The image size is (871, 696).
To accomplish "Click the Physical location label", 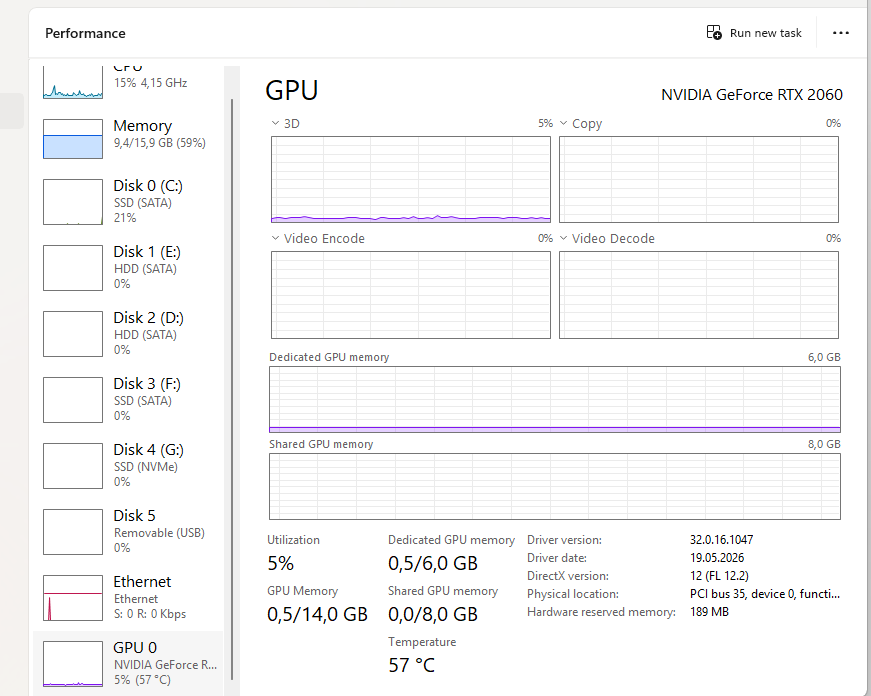I will pyautogui.click(x=573, y=594).
